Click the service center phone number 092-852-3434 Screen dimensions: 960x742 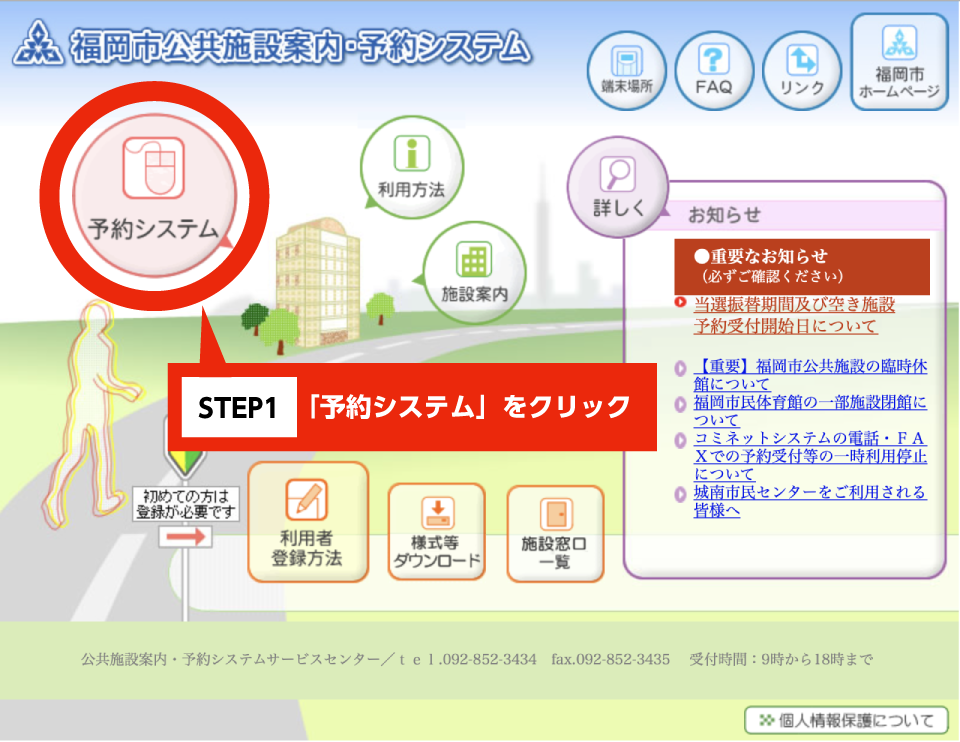(x=489, y=659)
